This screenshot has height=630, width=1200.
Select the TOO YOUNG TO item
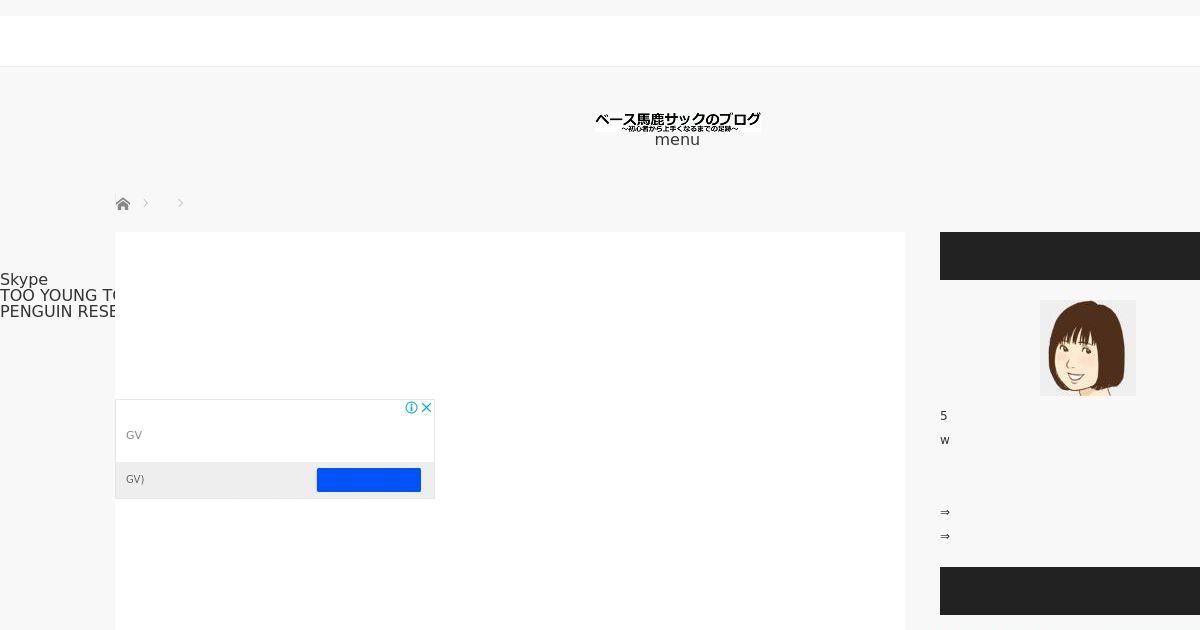(58, 296)
